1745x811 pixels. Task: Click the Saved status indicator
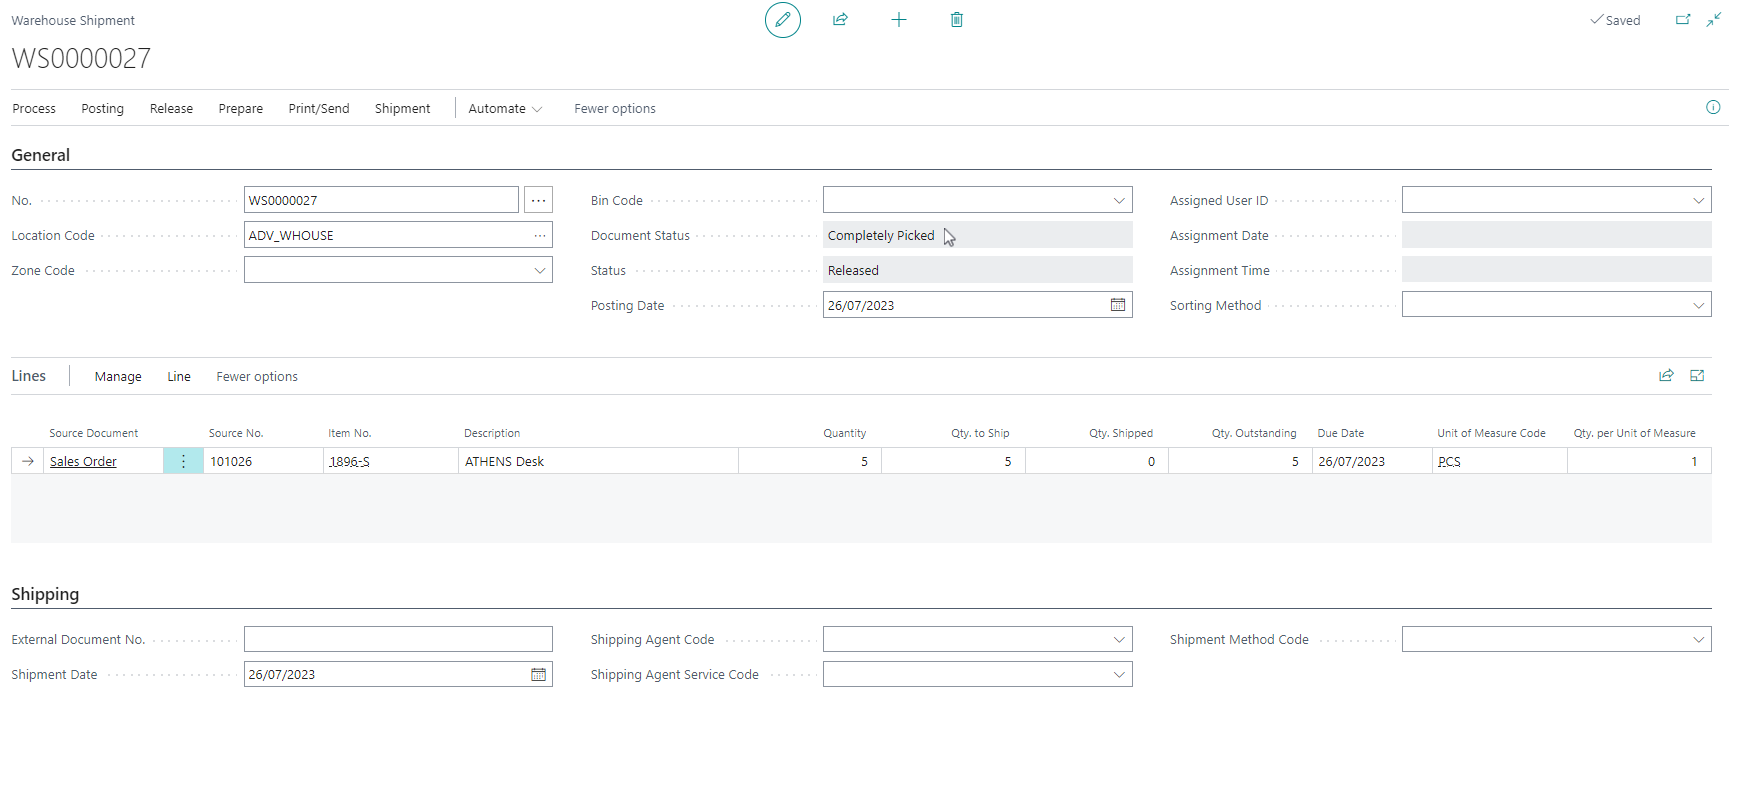[x=1615, y=20]
